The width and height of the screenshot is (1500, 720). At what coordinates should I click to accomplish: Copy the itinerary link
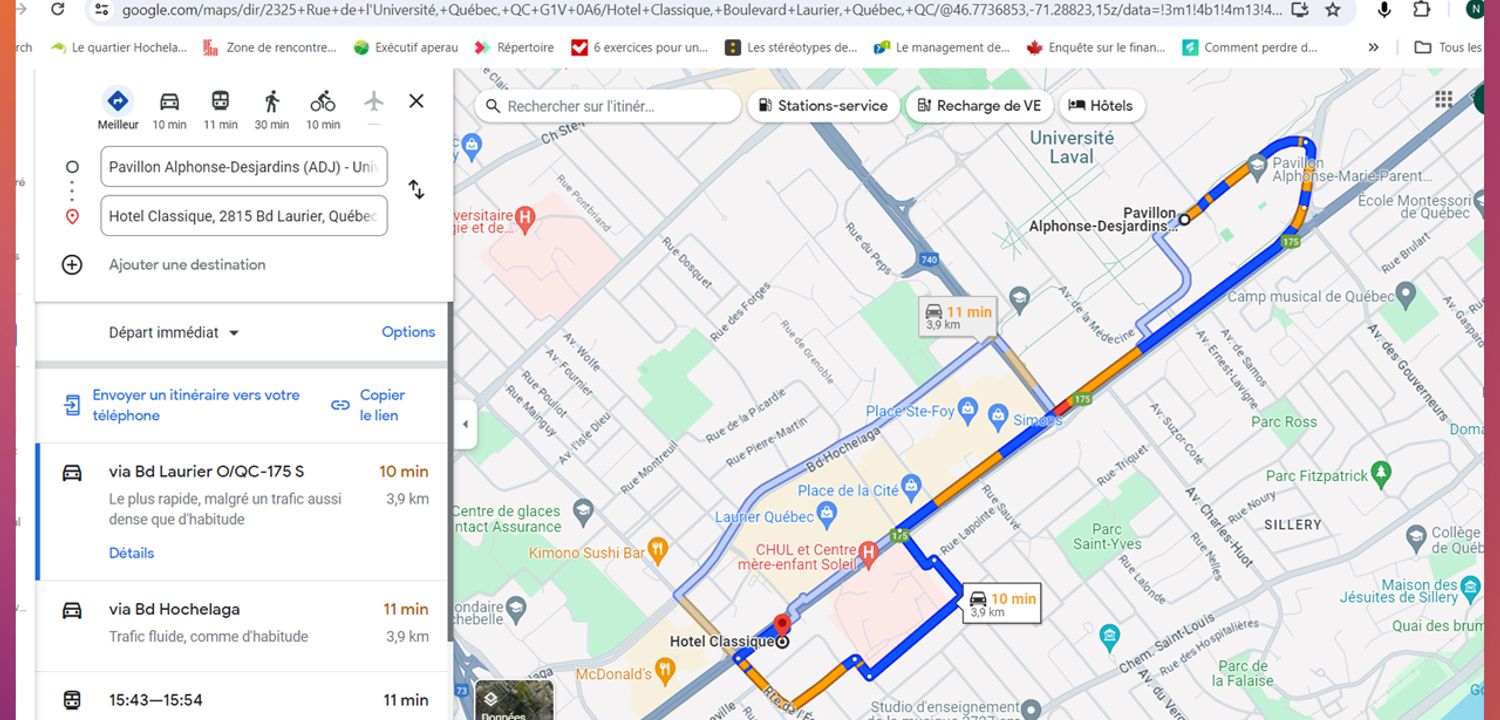point(369,405)
